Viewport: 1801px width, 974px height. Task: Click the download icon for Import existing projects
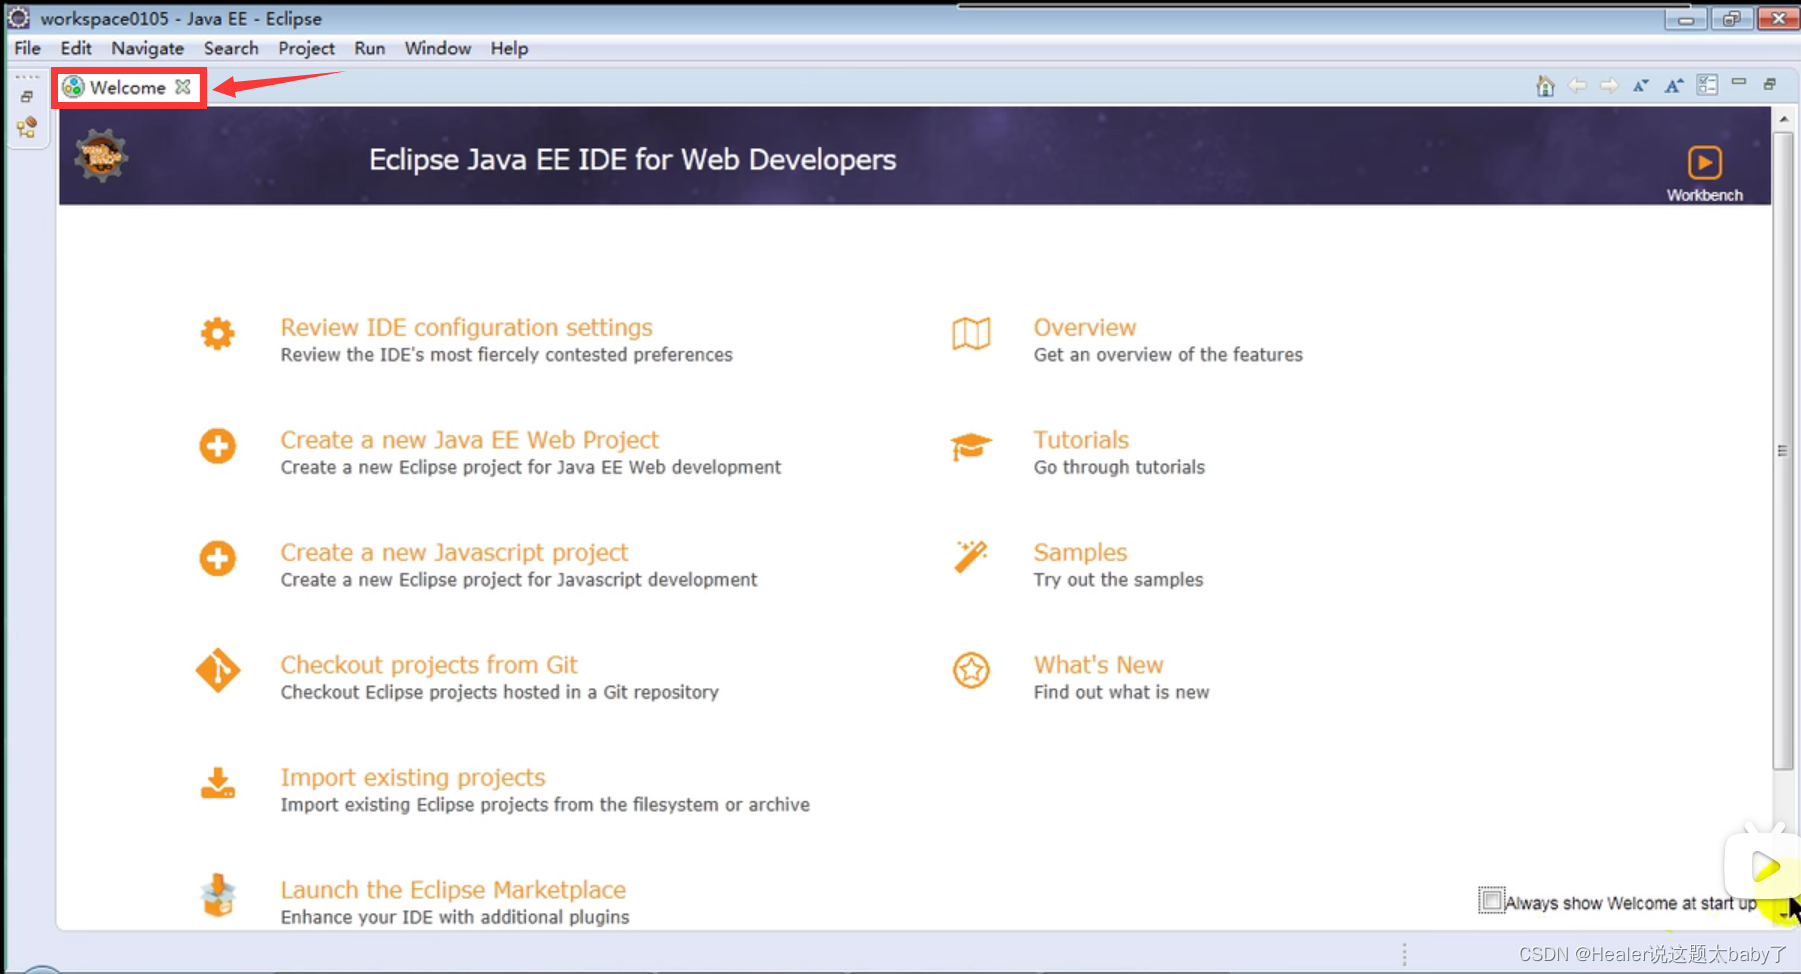pos(218,783)
